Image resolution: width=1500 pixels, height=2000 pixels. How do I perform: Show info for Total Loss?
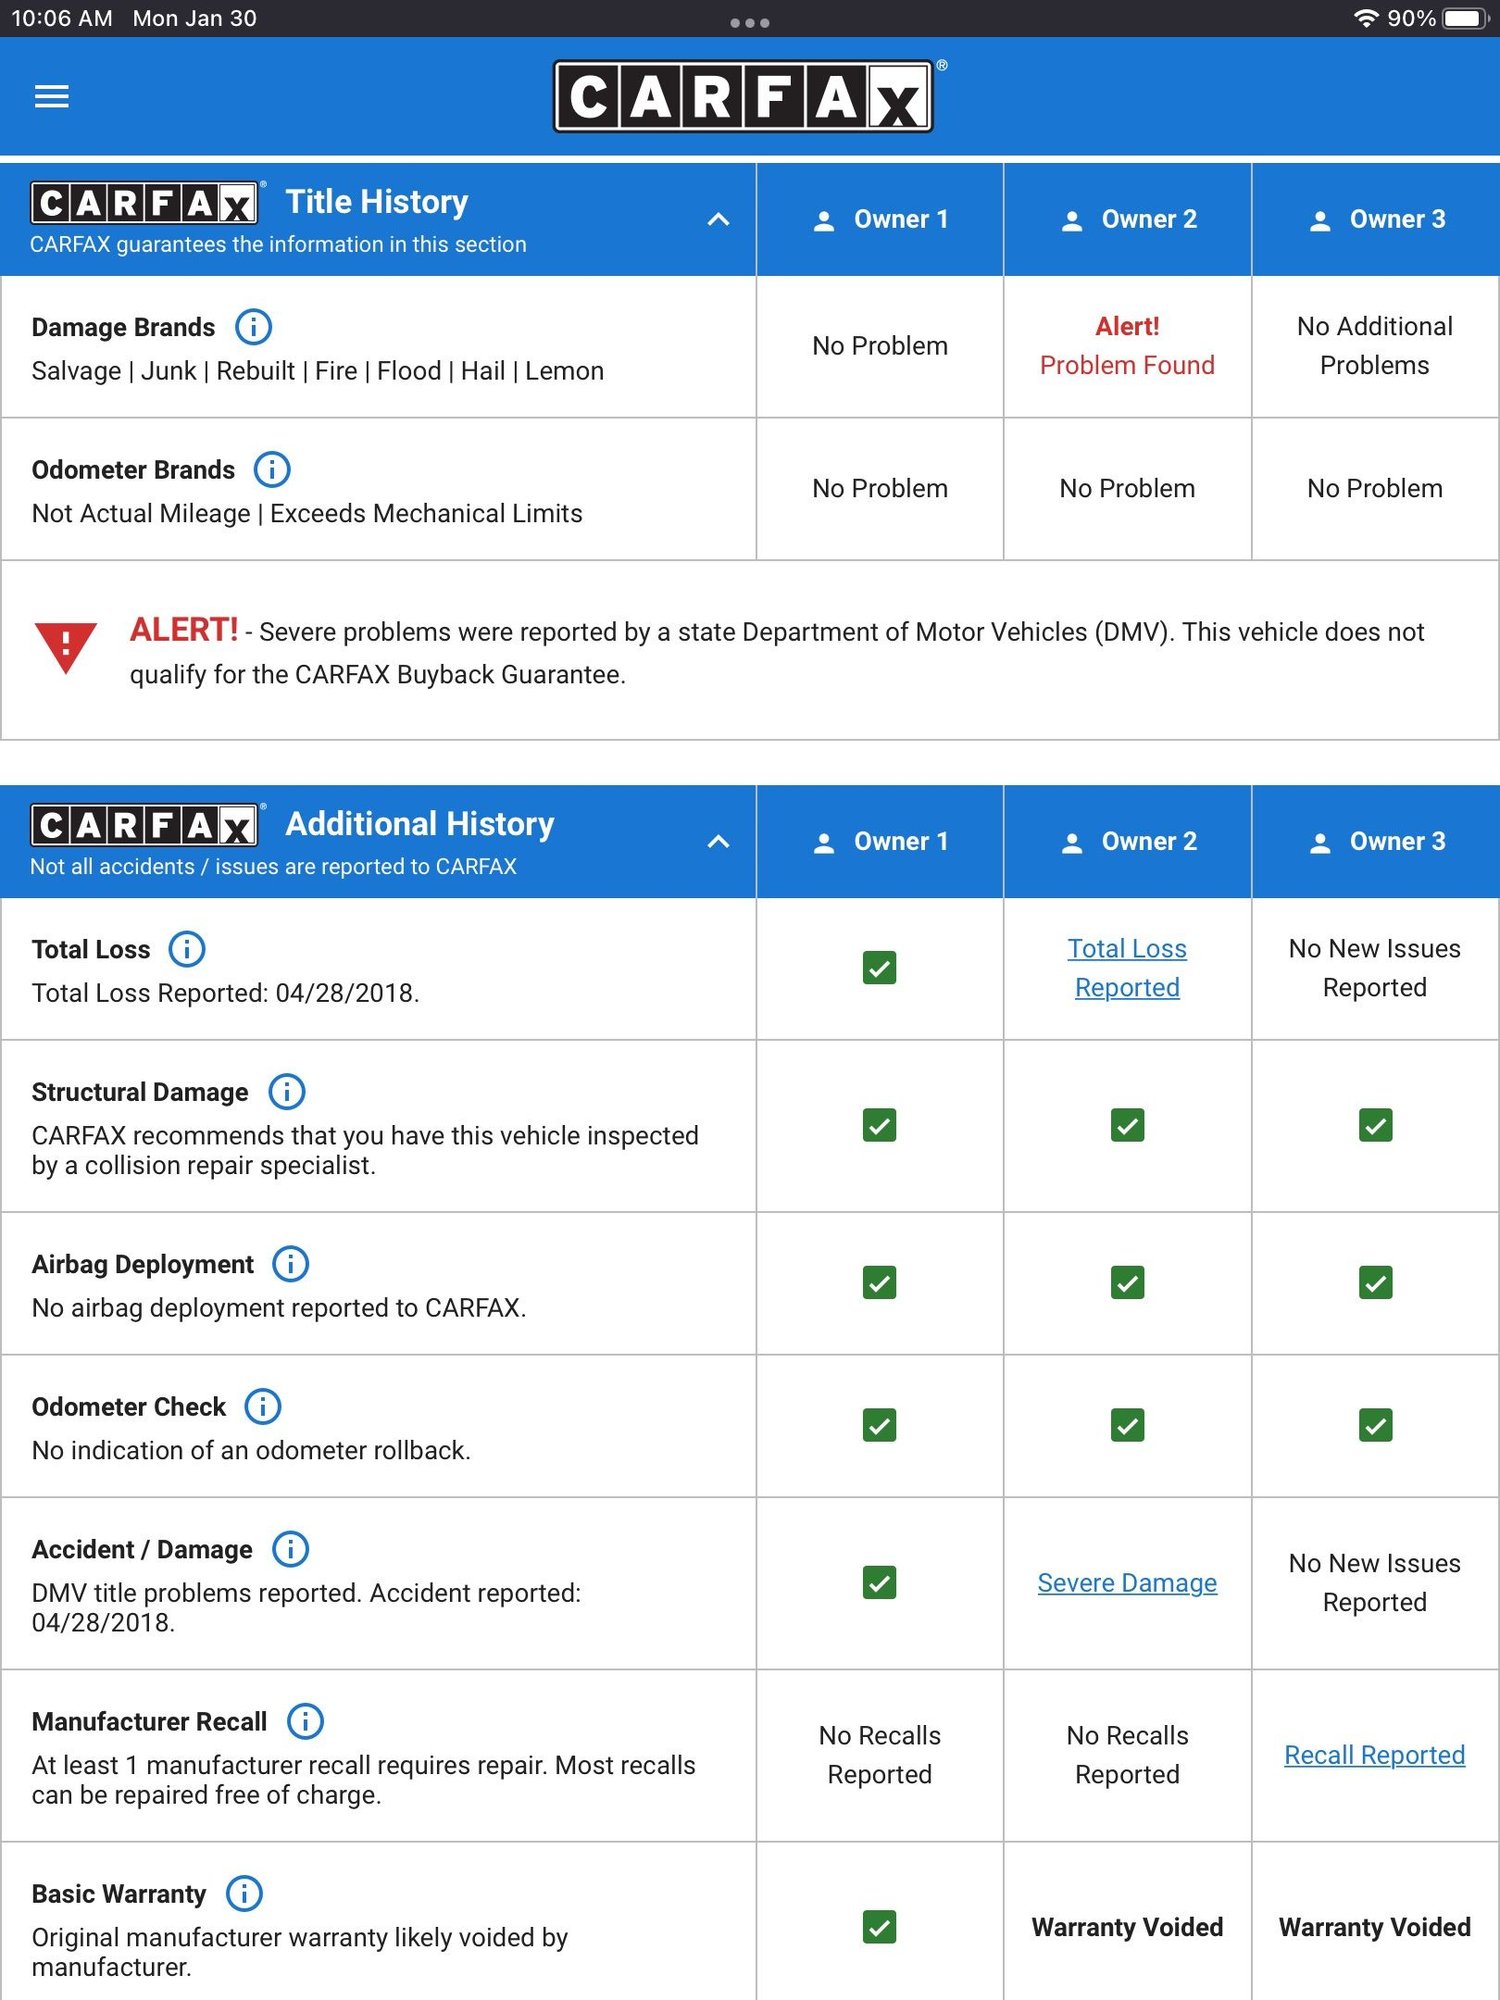point(187,948)
